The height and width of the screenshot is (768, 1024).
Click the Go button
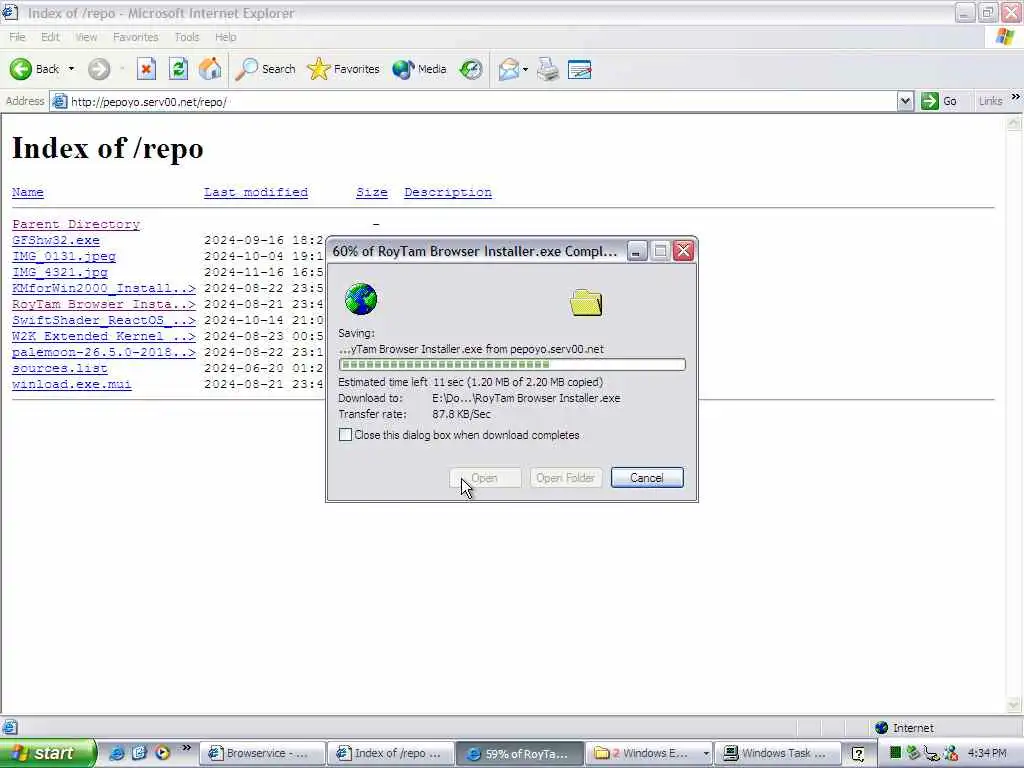939,101
